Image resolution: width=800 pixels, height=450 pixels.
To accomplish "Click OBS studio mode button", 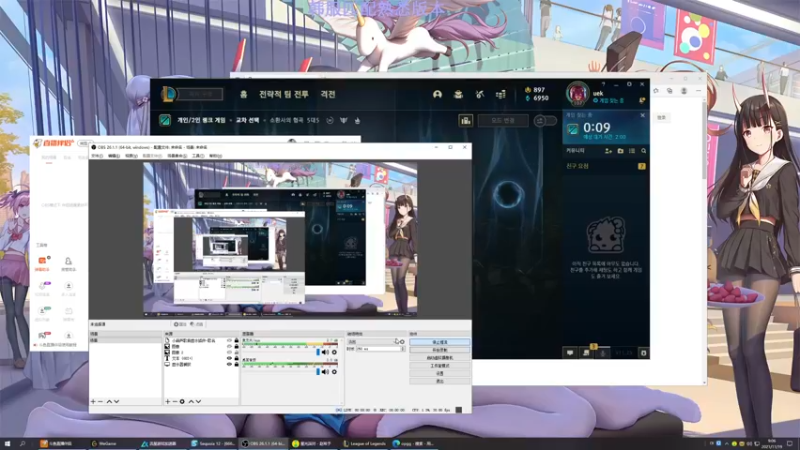I will pyautogui.click(x=440, y=365).
